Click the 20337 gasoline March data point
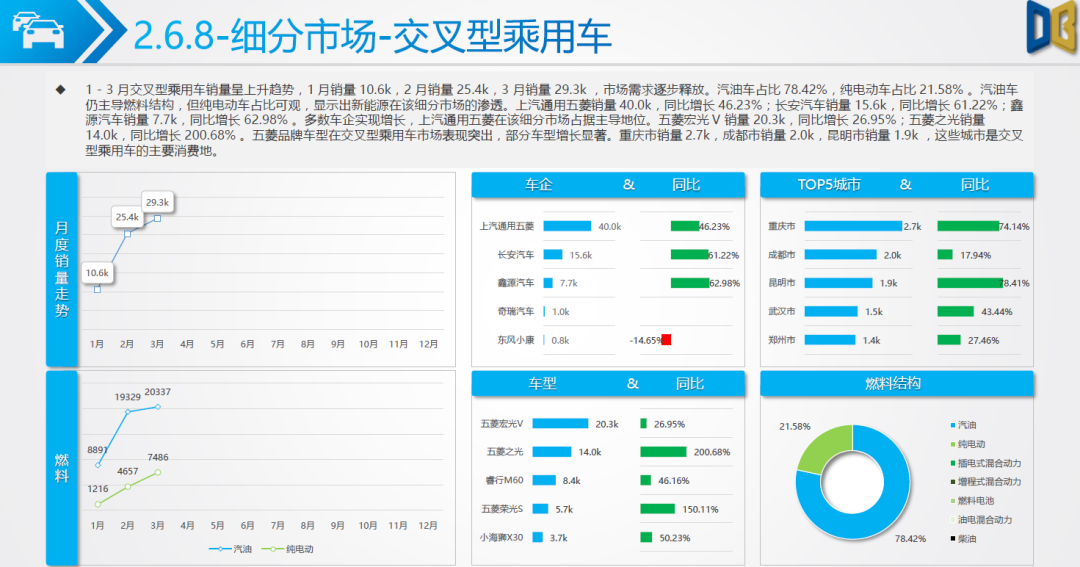1080x567 pixels. pos(158,407)
